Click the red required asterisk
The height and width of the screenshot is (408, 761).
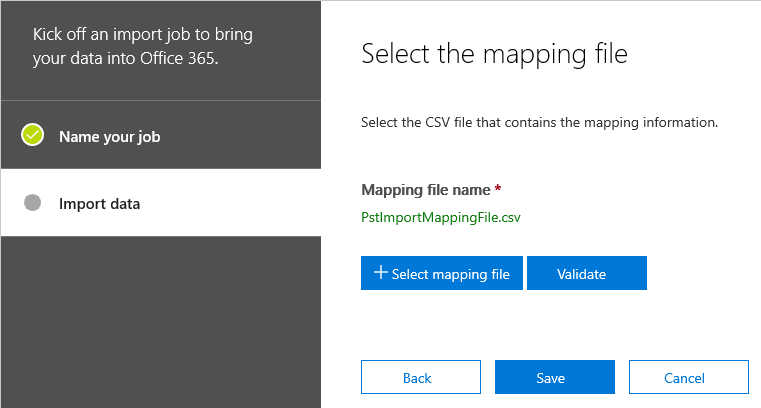(x=497, y=188)
